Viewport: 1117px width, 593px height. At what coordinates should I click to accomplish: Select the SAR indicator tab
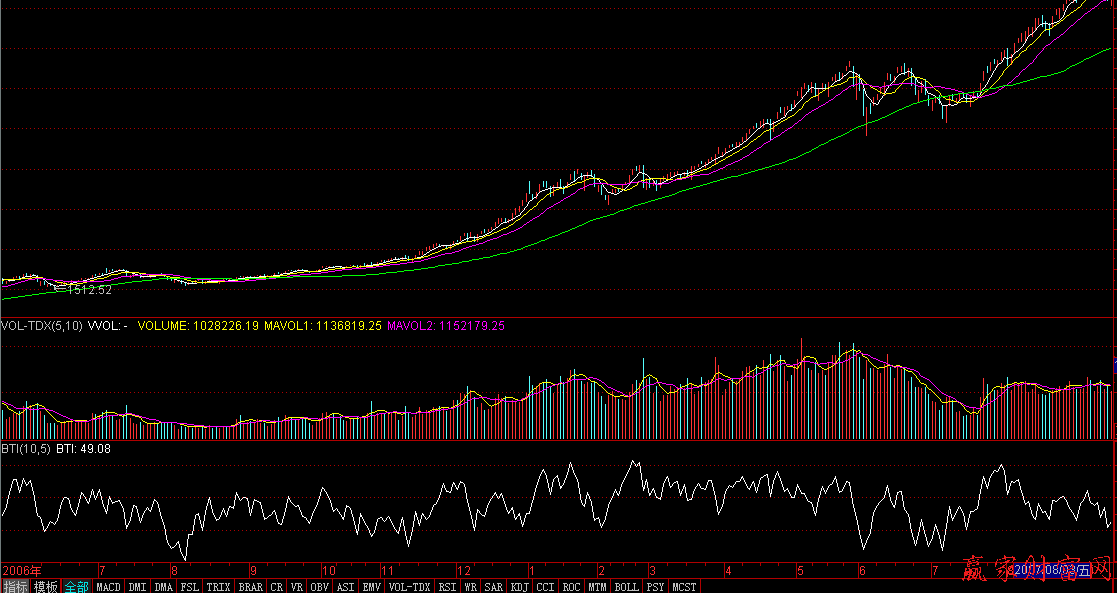tap(494, 587)
